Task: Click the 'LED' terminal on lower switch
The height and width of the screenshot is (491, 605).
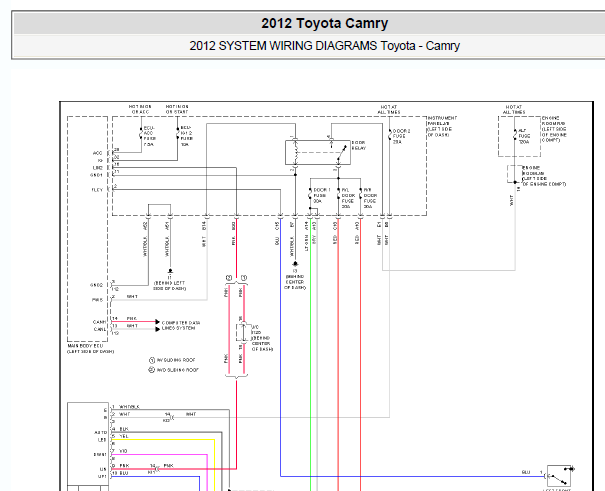Action: 102,440
